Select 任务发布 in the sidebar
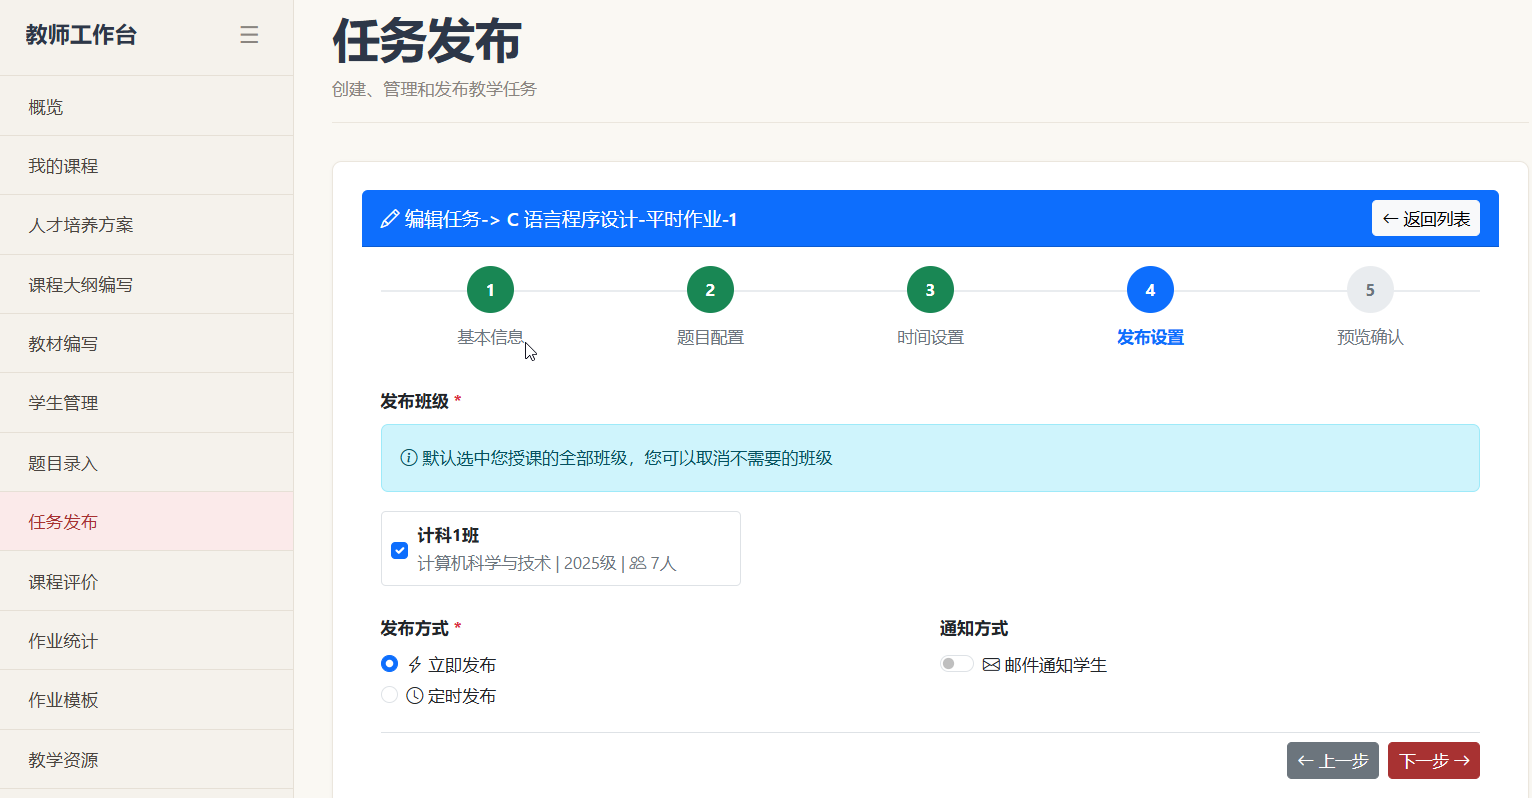 click(146, 522)
